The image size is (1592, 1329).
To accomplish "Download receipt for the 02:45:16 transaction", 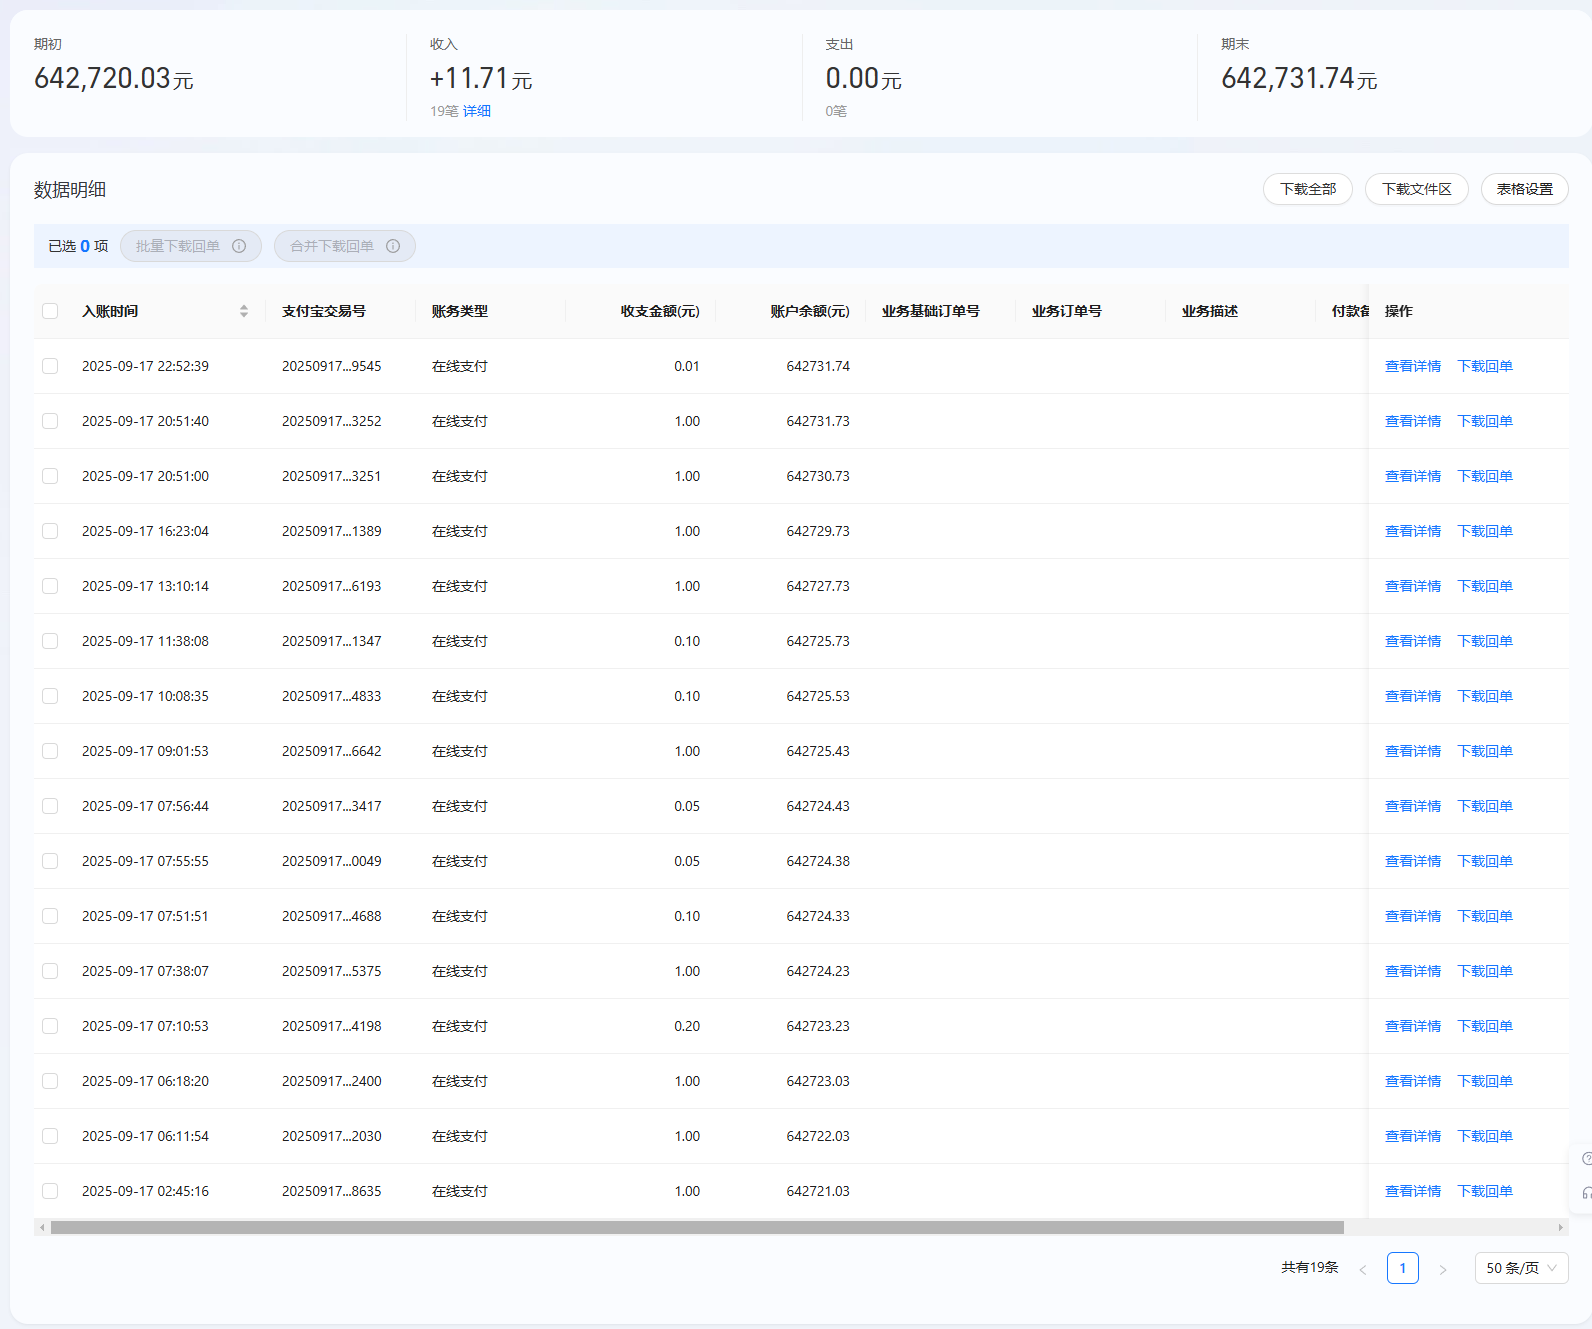I will pos(1484,1191).
